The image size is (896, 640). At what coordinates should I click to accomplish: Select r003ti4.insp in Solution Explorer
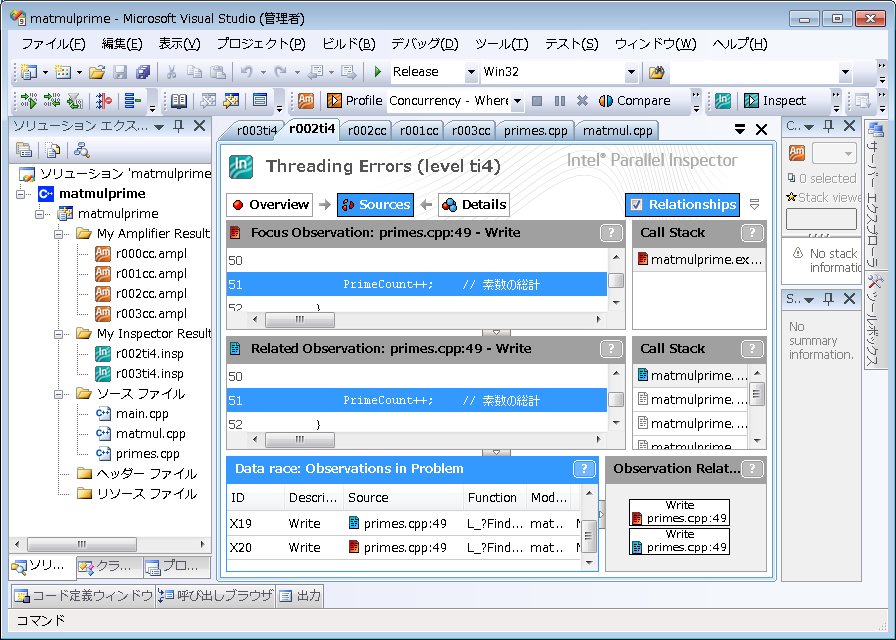[139, 374]
